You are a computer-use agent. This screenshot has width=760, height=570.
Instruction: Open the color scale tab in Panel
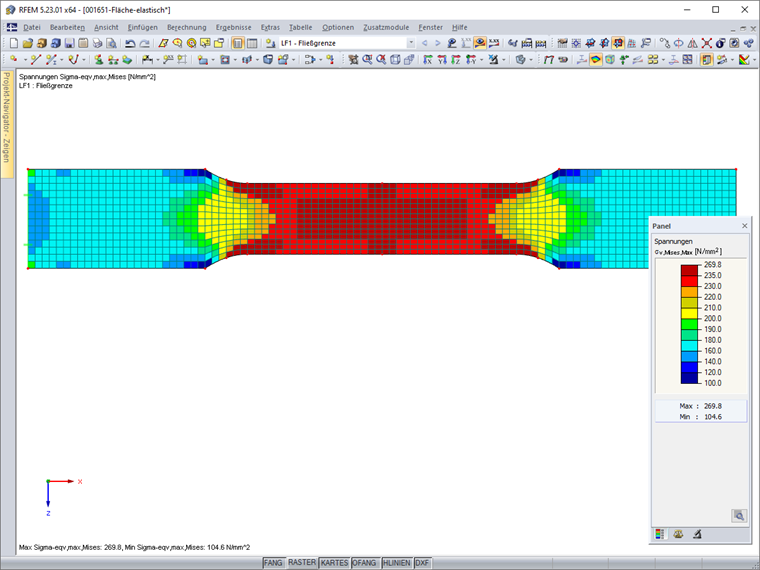pyautogui.click(x=660, y=534)
